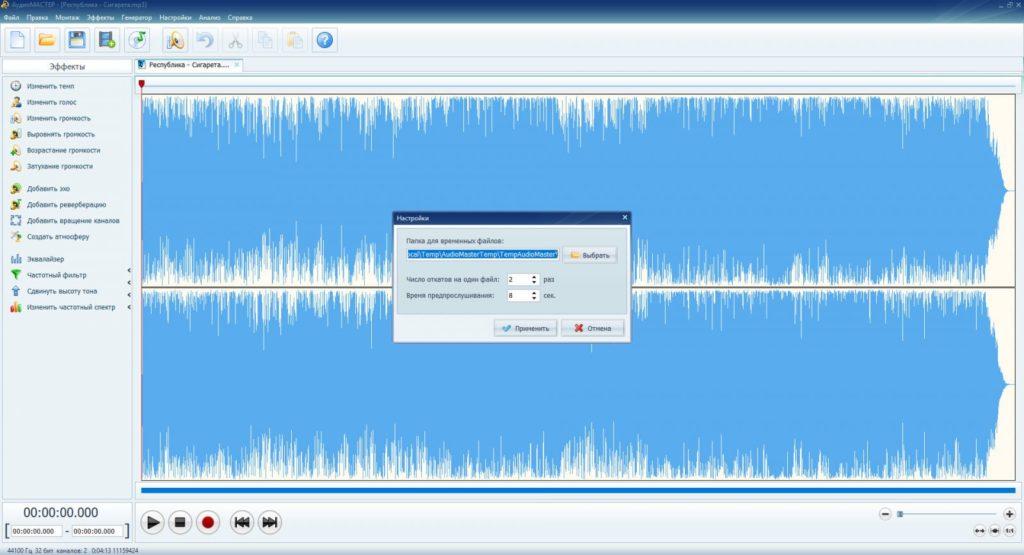Click the 1:1 zoom icon

(1010, 531)
